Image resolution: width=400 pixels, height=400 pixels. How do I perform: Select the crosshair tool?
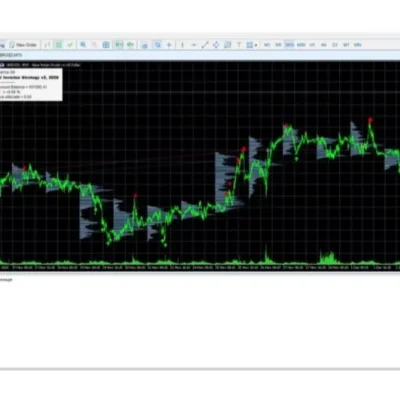click(169, 45)
